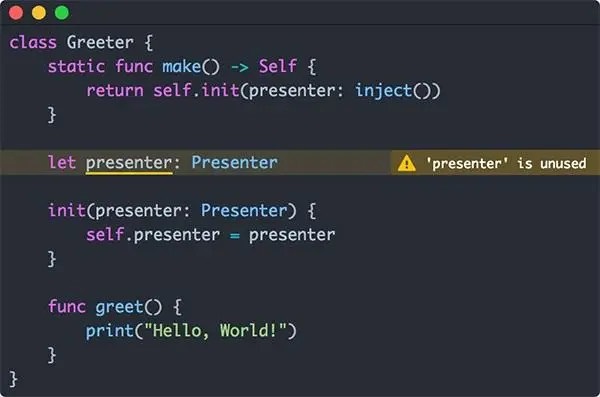Click the return keyword
Screen dimensions: 600x397
pos(115,91)
